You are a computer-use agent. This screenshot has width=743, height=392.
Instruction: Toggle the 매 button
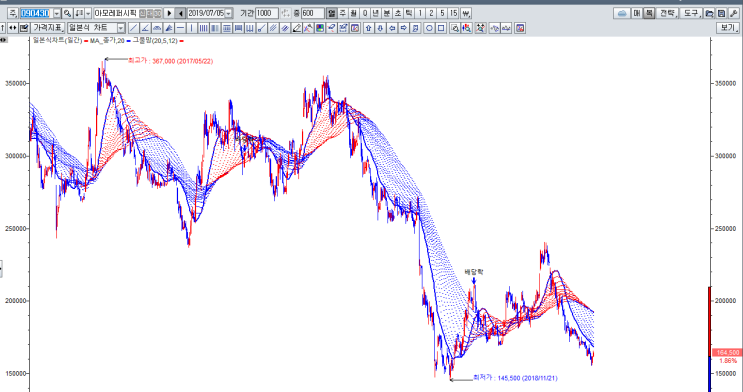636,13
